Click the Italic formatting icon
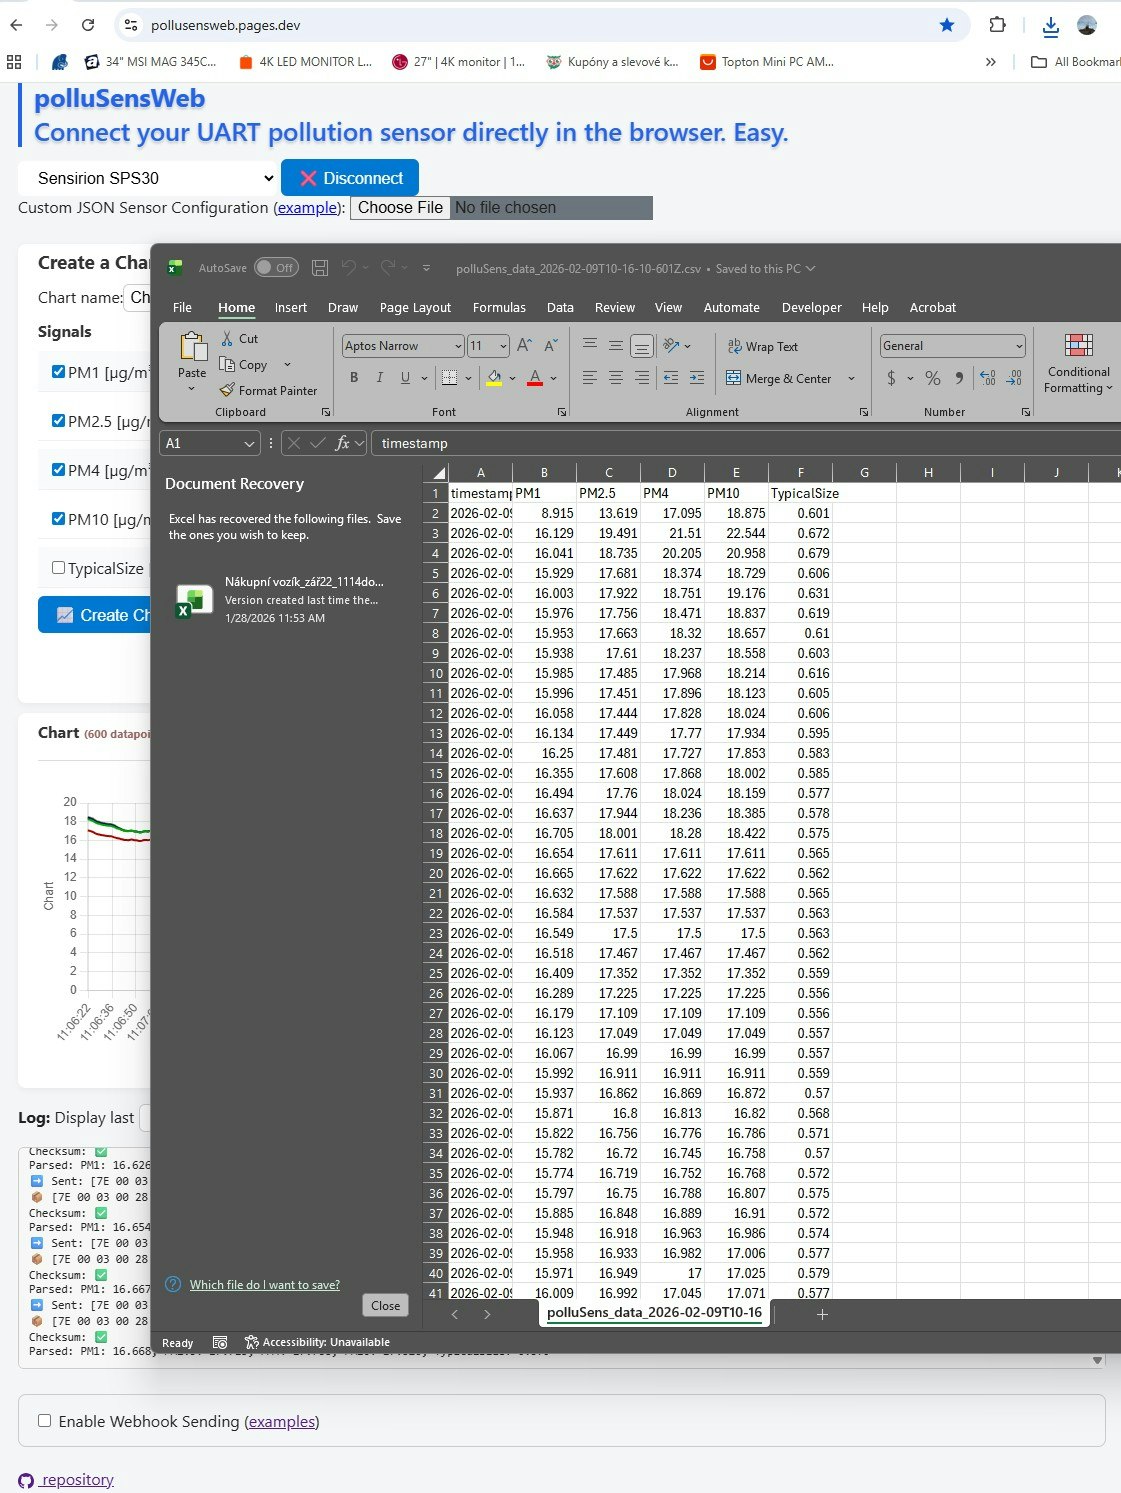The image size is (1121, 1493). pos(380,378)
